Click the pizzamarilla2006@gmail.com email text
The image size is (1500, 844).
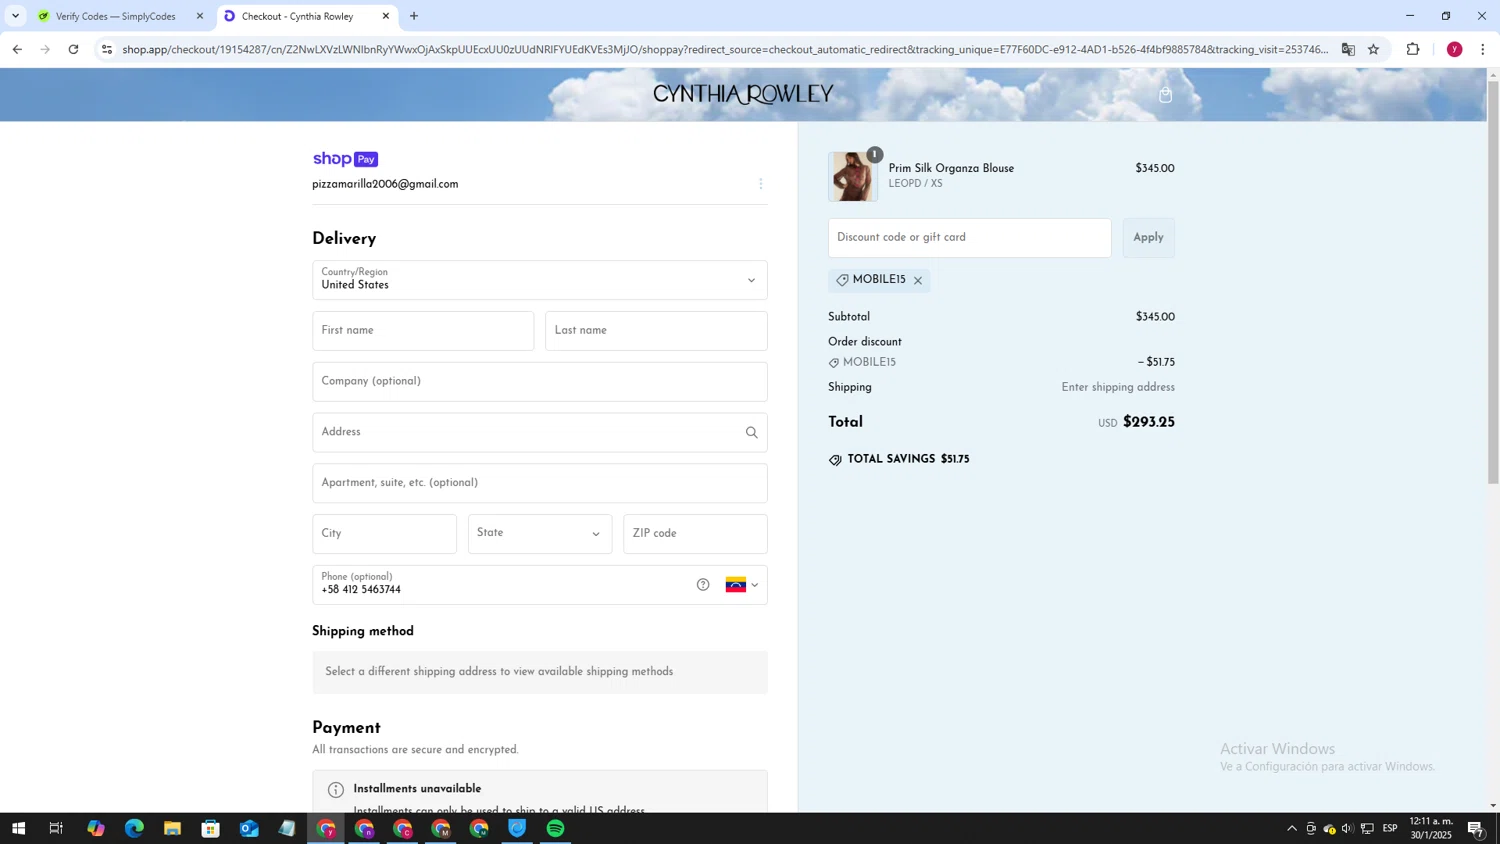[x=385, y=184]
